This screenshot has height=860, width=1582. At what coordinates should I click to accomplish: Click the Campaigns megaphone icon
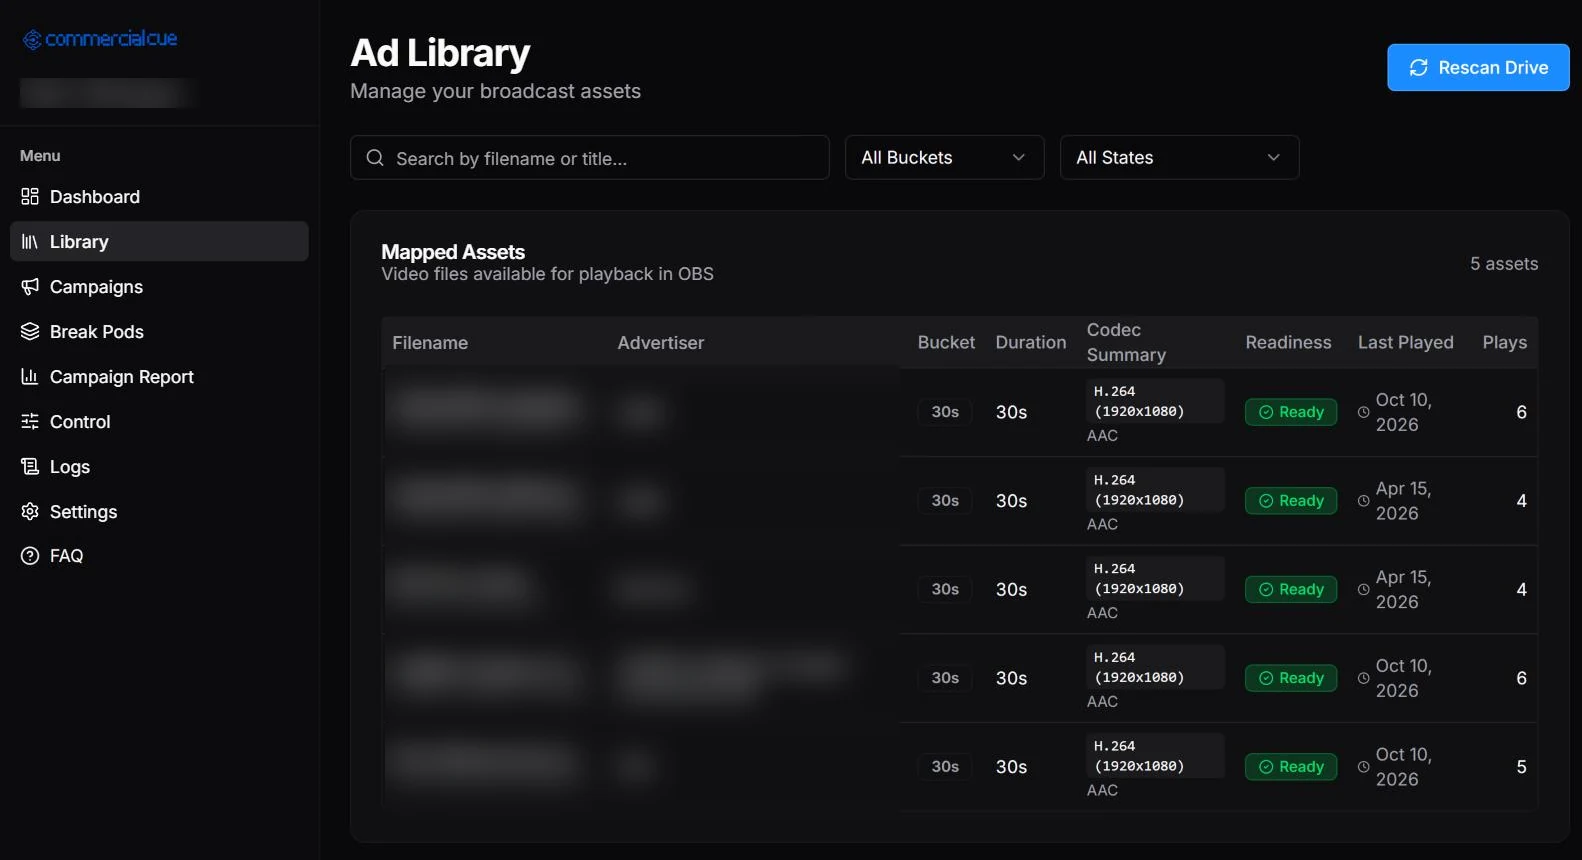coord(30,287)
